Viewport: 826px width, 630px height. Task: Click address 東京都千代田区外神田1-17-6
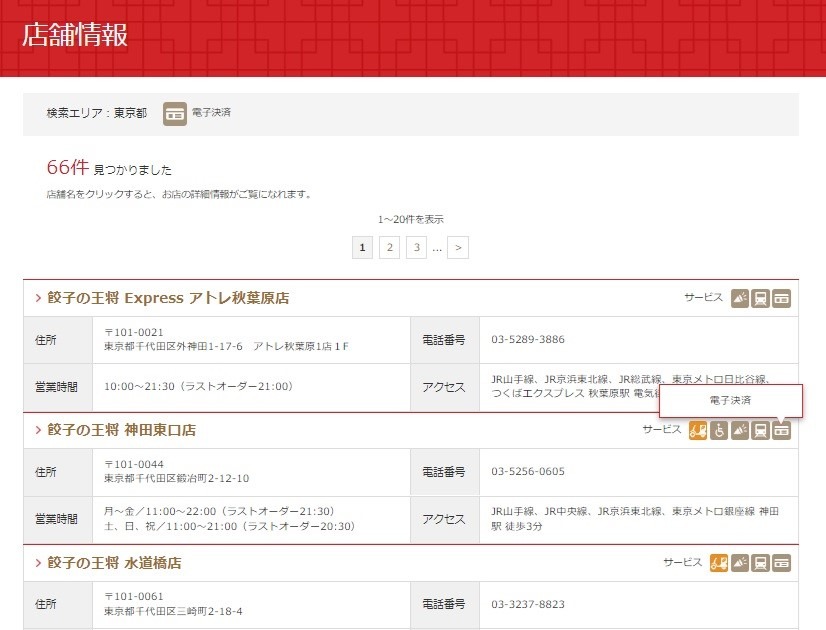click(173, 347)
